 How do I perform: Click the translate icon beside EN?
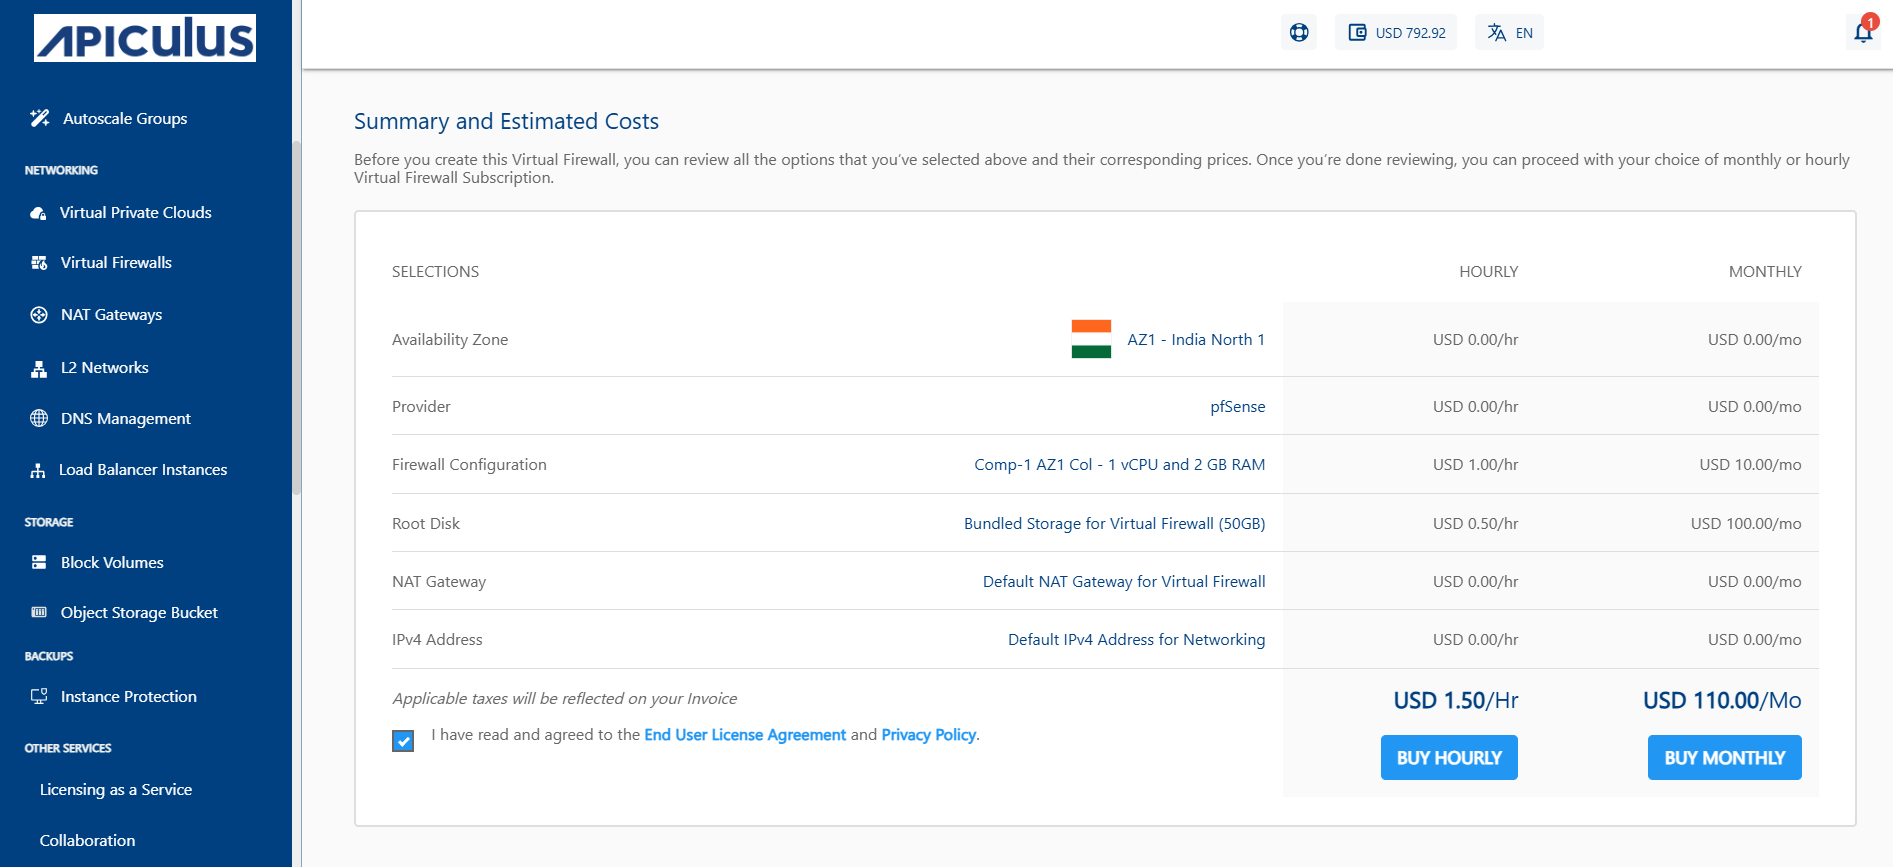(1497, 32)
